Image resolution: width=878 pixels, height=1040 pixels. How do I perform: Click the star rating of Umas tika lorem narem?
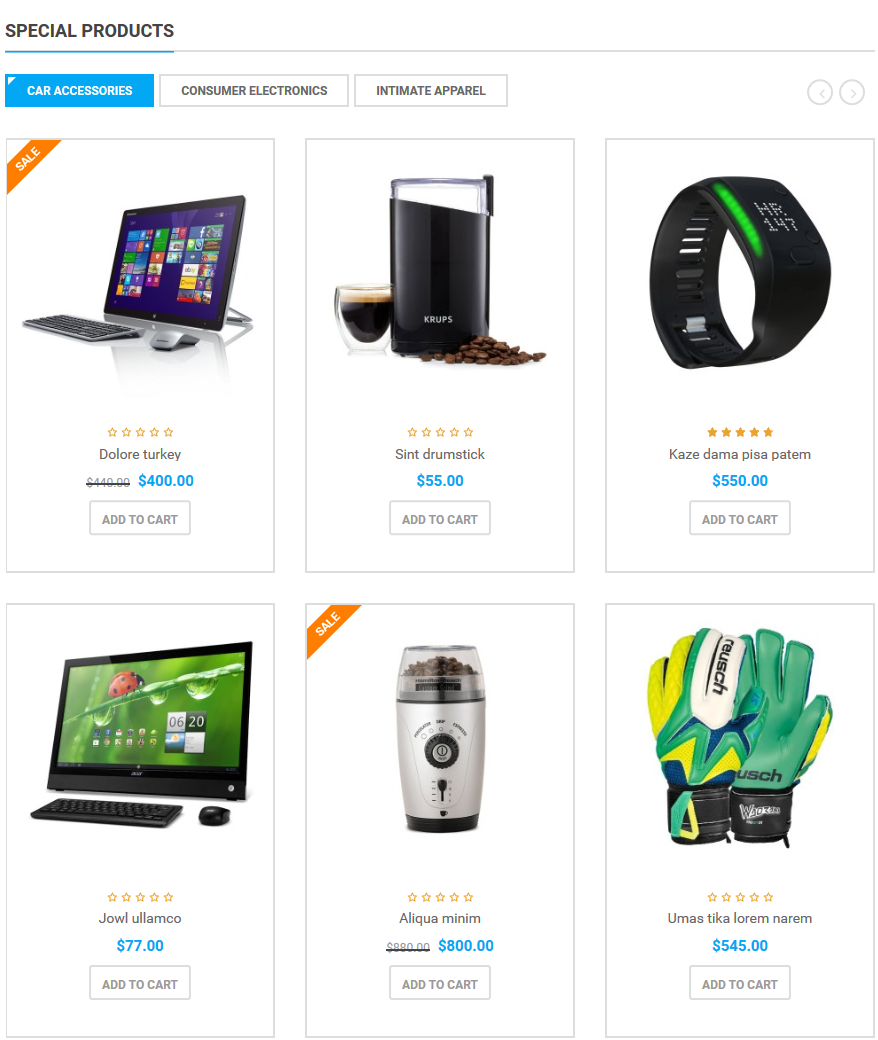point(740,897)
